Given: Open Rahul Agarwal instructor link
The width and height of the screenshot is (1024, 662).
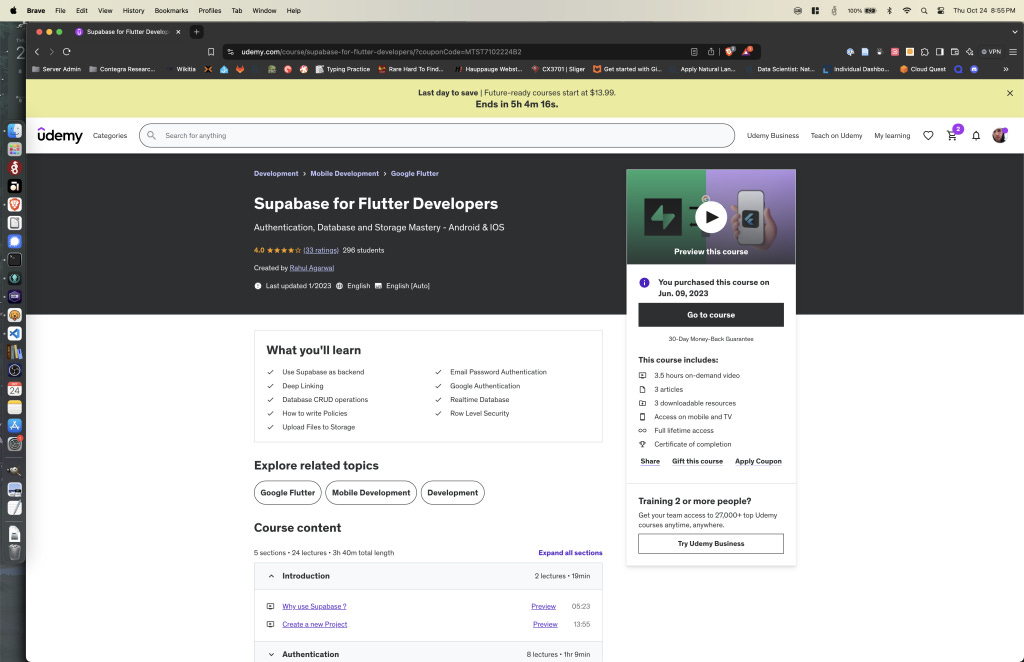Looking at the screenshot, I should [x=312, y=268].
